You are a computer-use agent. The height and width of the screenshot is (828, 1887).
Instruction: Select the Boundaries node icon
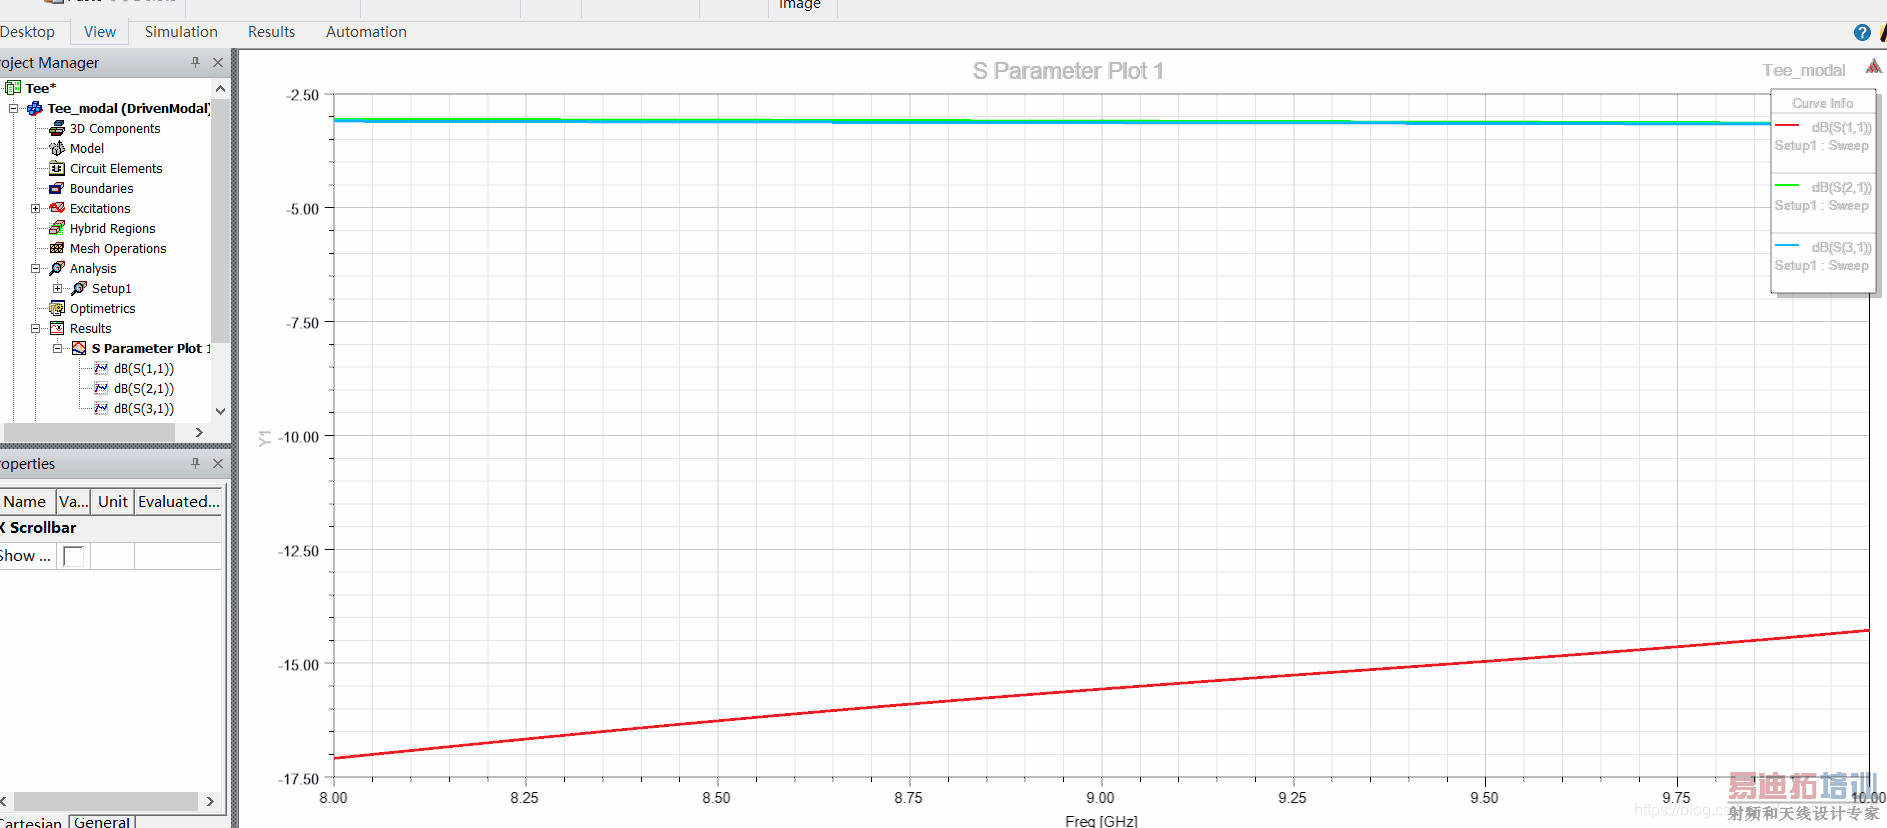coord(57,188)
